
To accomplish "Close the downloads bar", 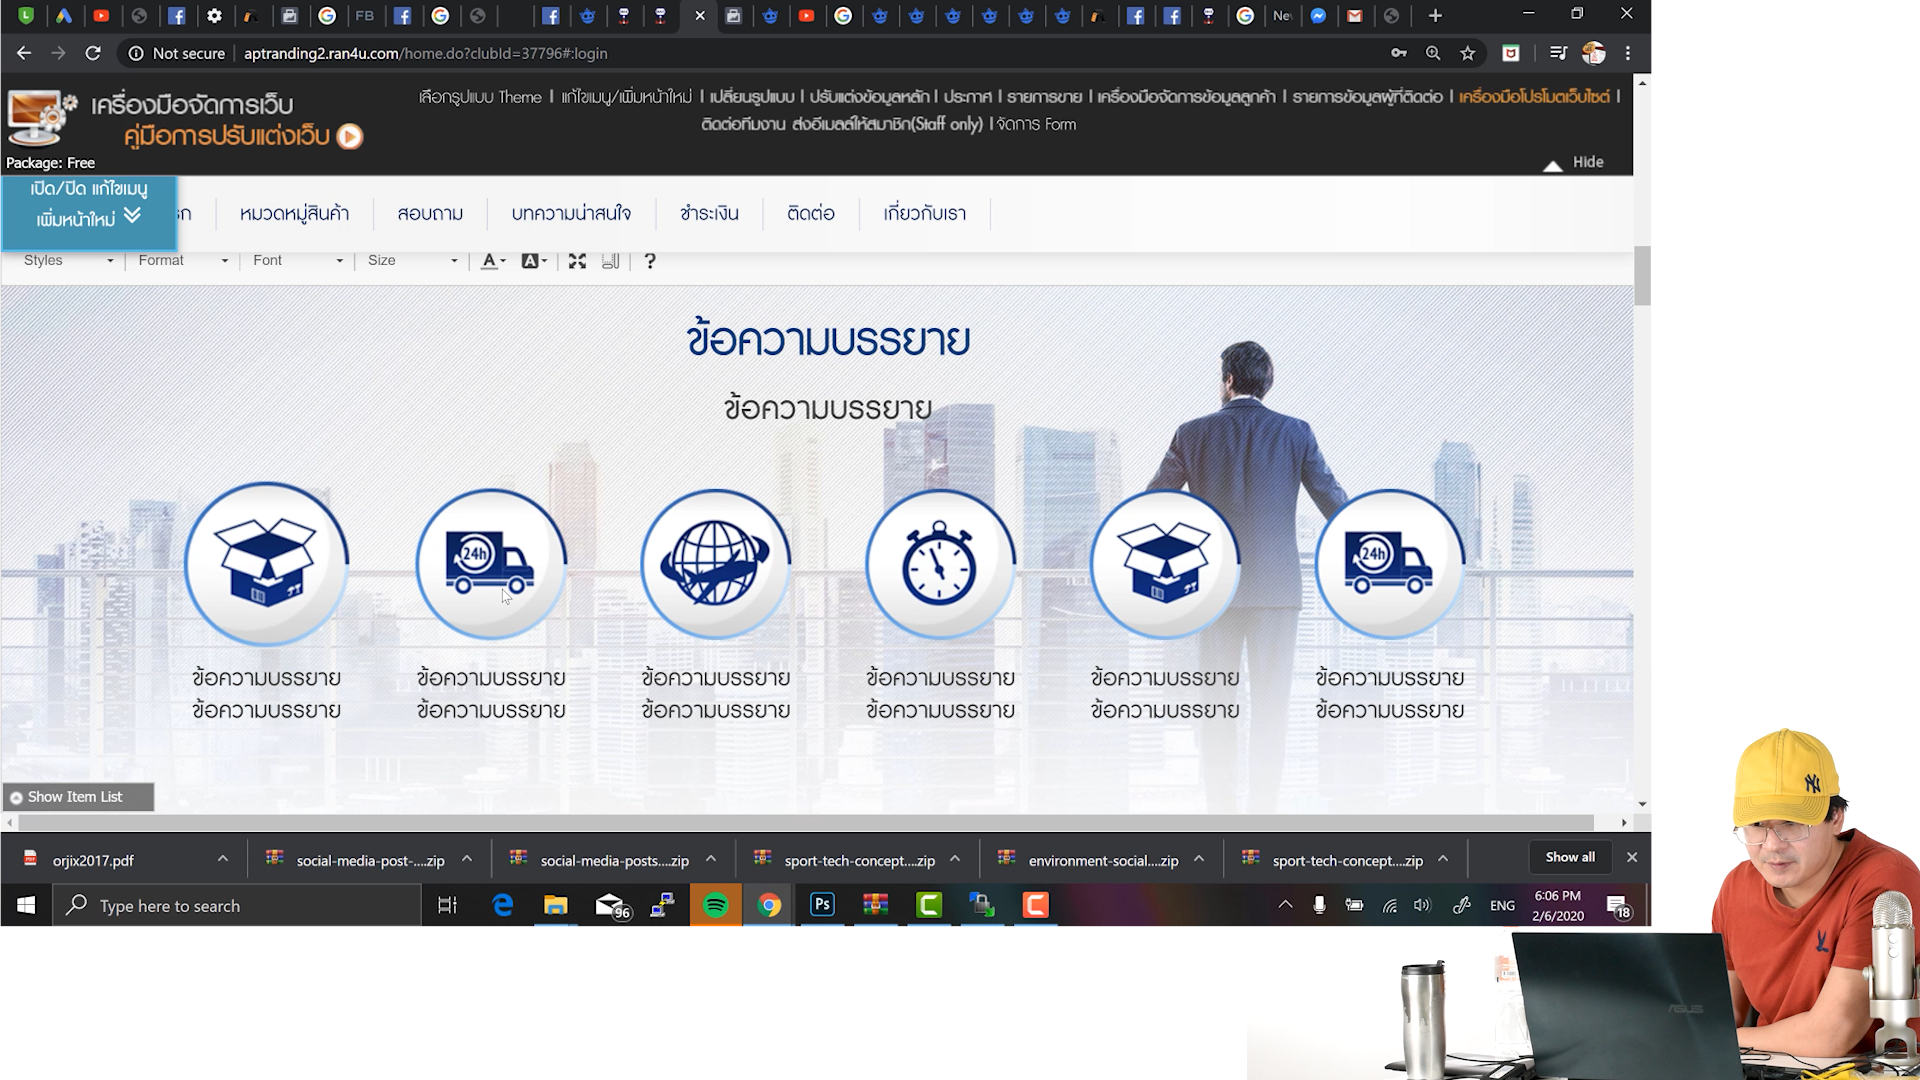I will (x=1632, y=857).
